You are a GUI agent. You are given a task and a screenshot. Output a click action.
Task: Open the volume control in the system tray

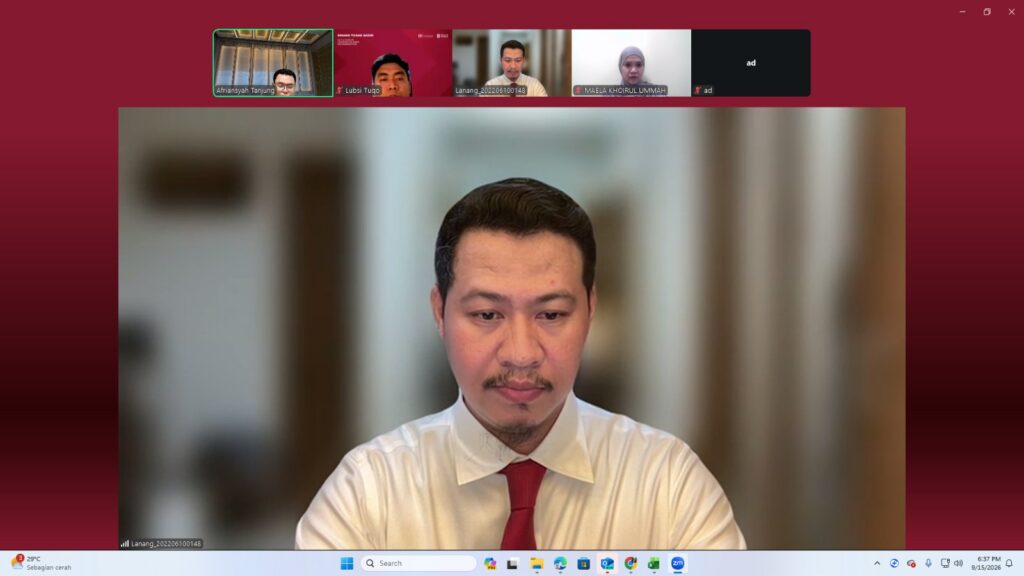958,563
